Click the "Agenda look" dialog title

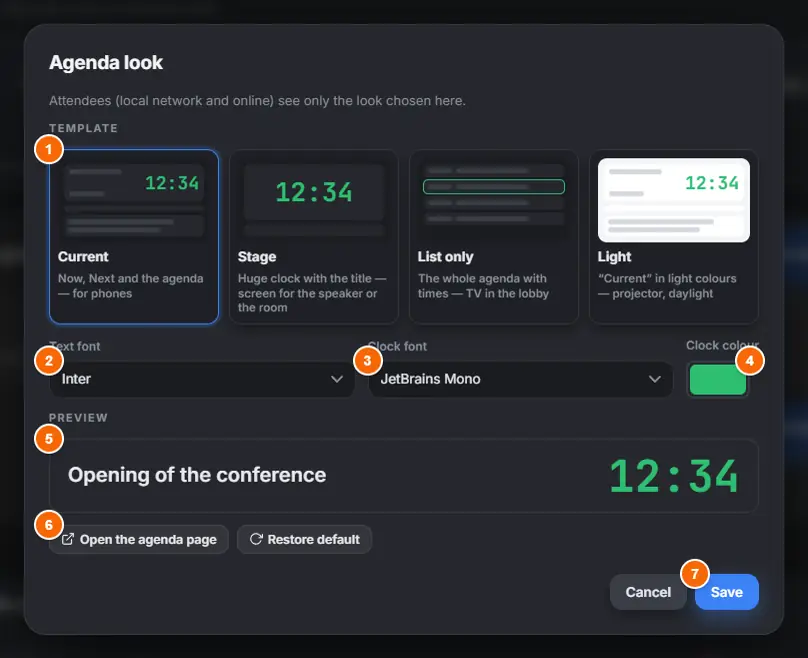point(106,62)
